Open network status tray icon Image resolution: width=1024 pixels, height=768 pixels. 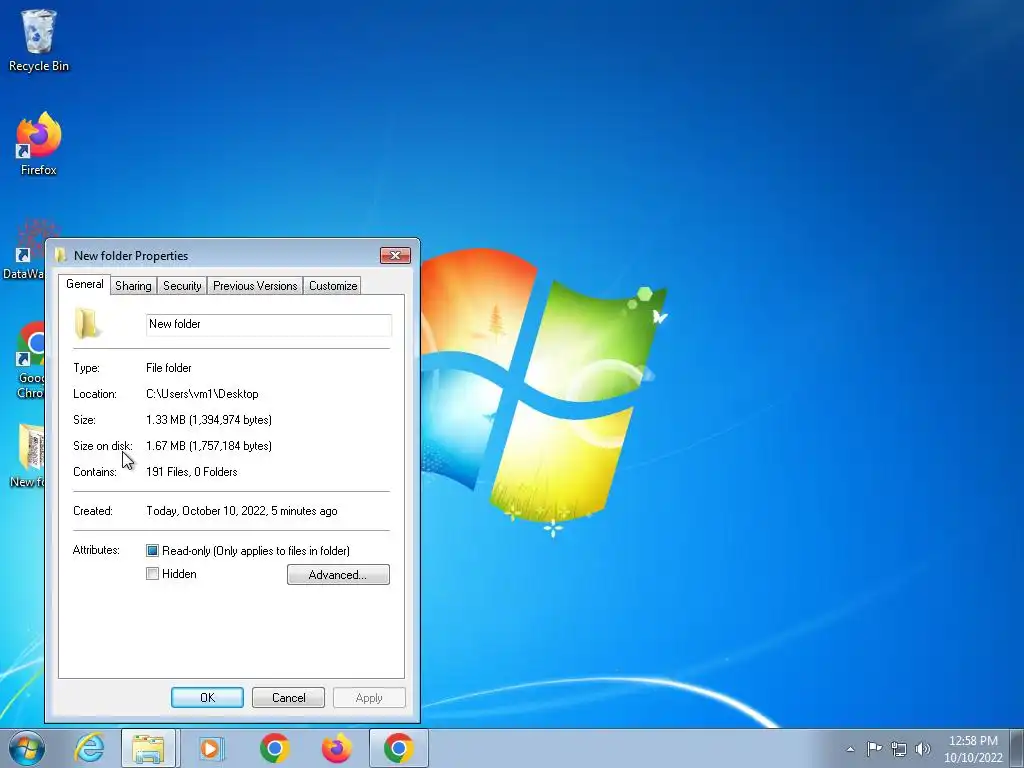[x=899, y=749]
